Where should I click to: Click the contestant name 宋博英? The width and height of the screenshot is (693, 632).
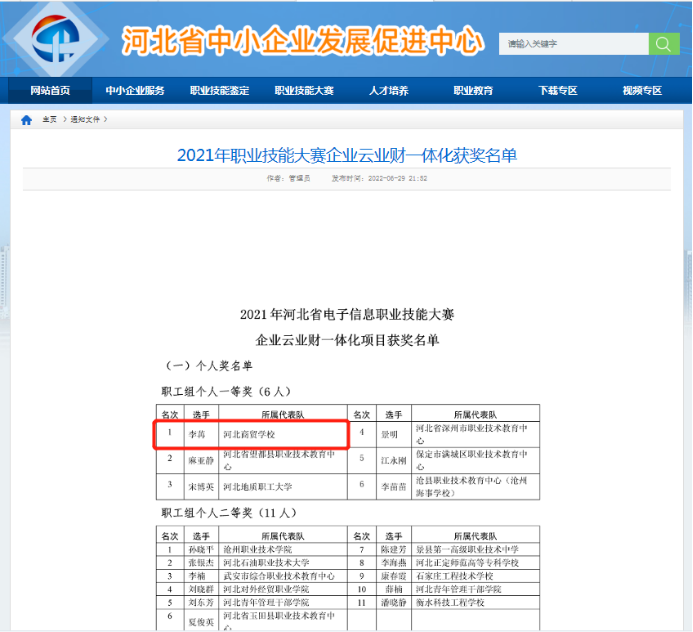click(x=201, y=487)
